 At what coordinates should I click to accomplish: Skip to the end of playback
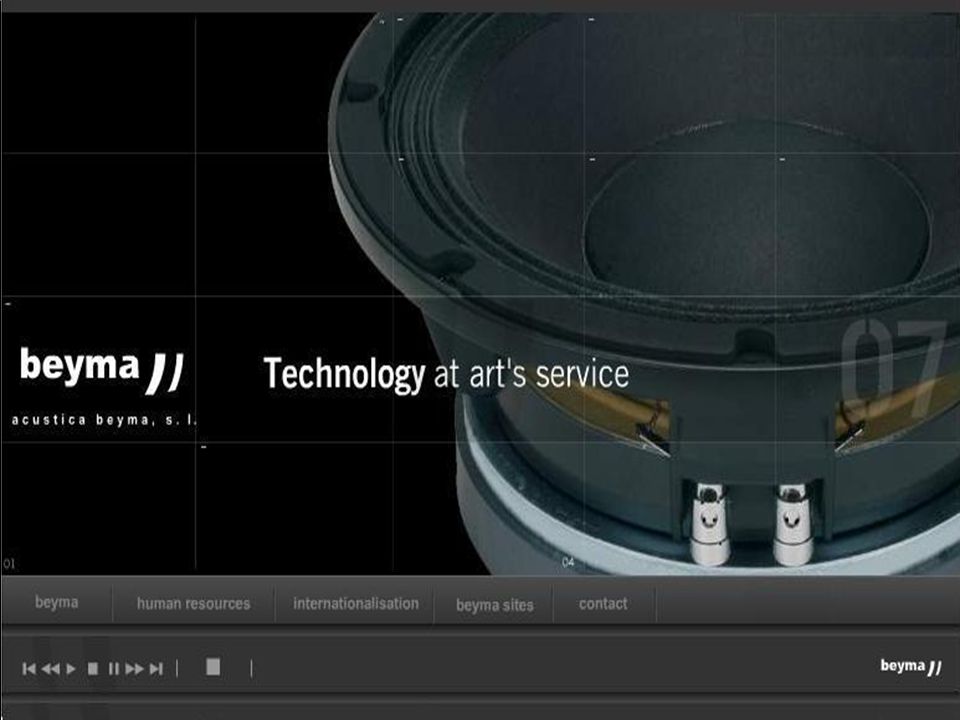[x=156, y=669]
